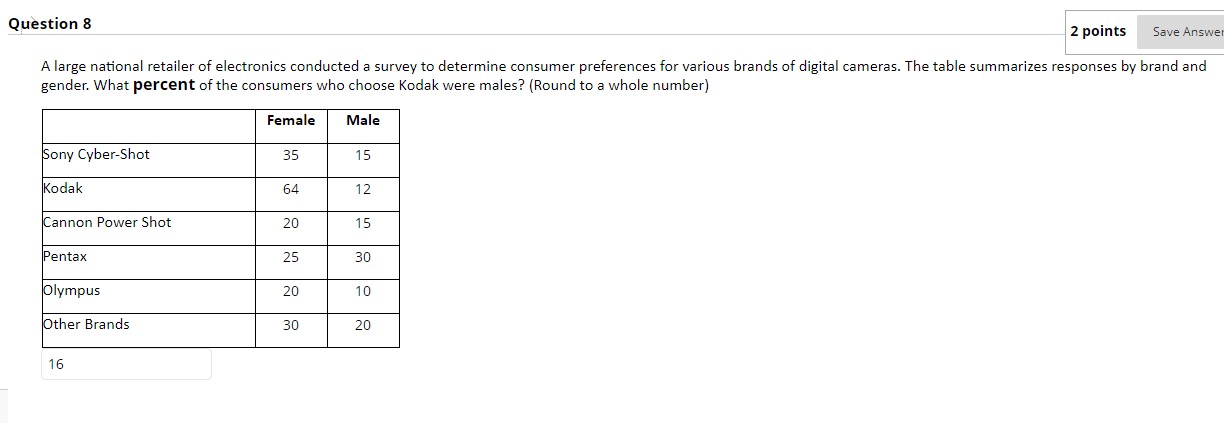
Task: Click the Kodak row label in table
Action: pos(63,188)
